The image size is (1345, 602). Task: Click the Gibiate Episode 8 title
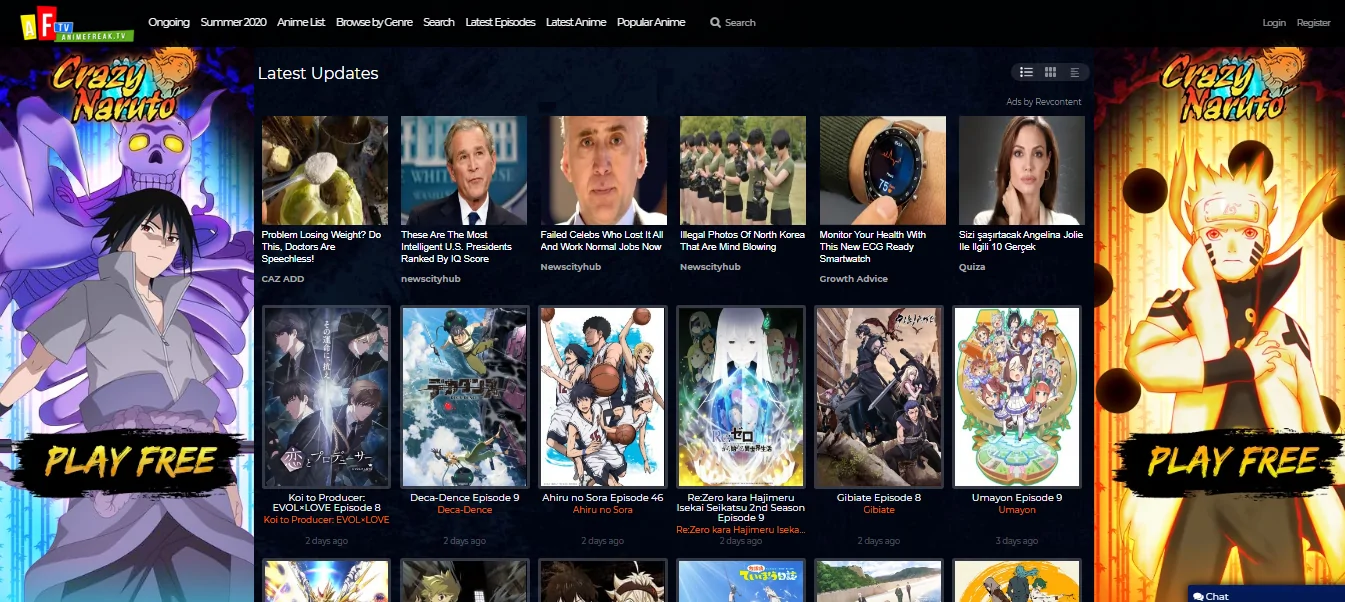pos(879,498)
